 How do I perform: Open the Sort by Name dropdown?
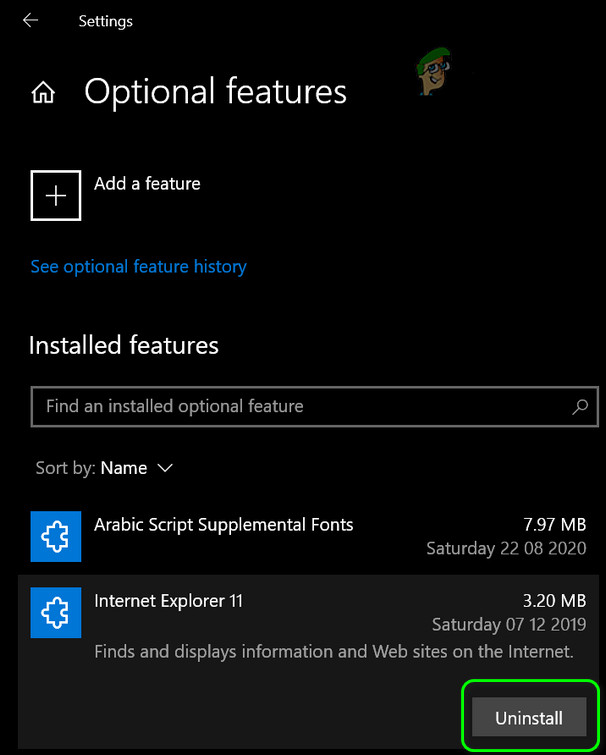[x=123, y=468]
